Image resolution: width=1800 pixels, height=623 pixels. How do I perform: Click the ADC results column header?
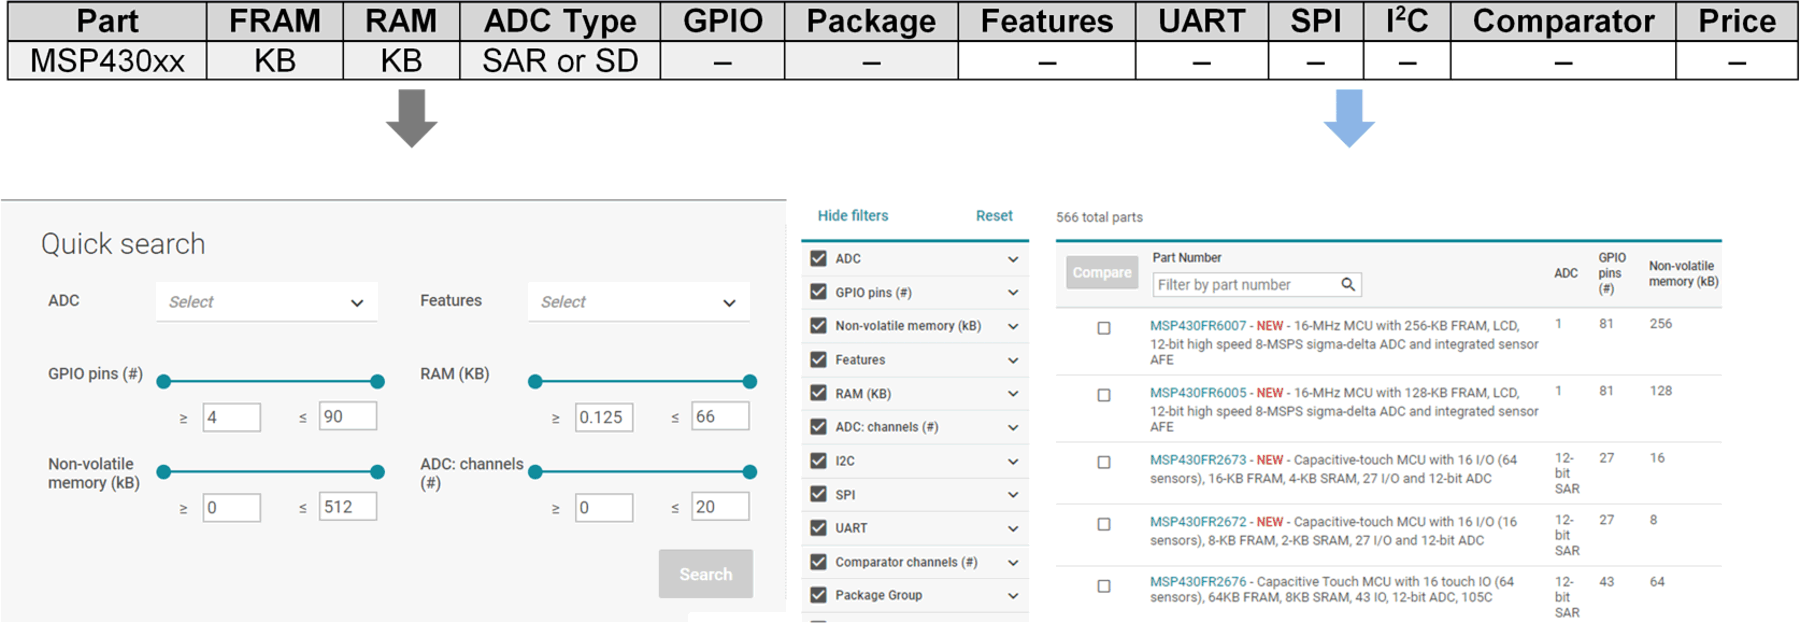[1566, 273]
